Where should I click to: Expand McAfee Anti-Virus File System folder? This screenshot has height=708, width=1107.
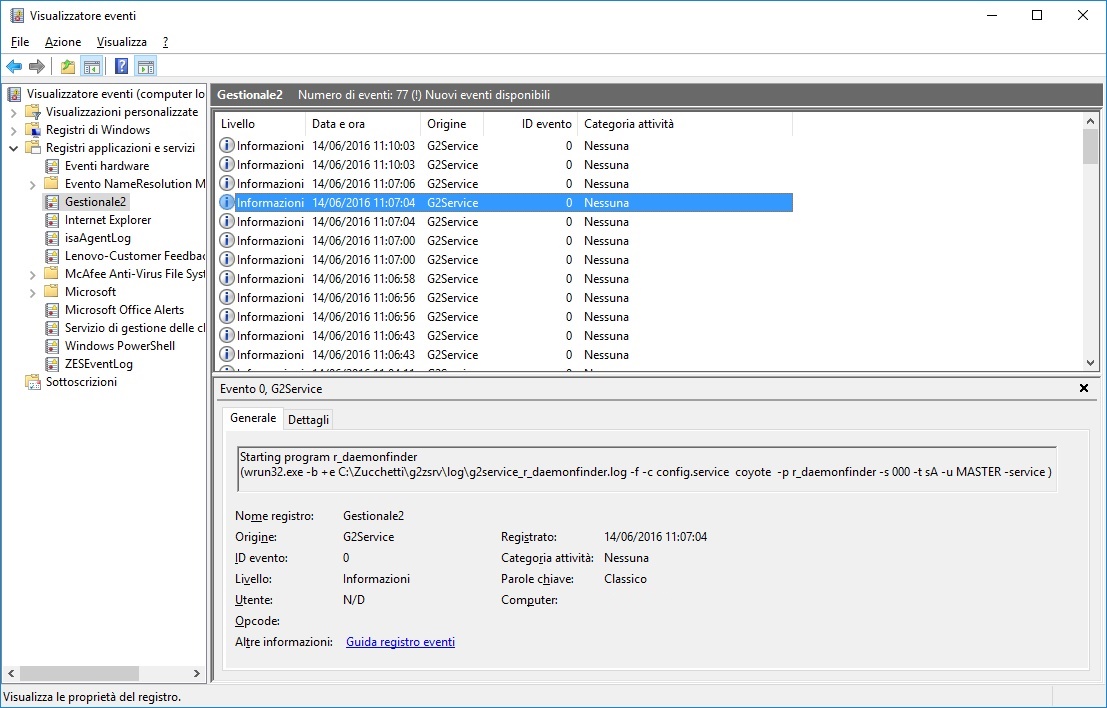click(32, 274)
